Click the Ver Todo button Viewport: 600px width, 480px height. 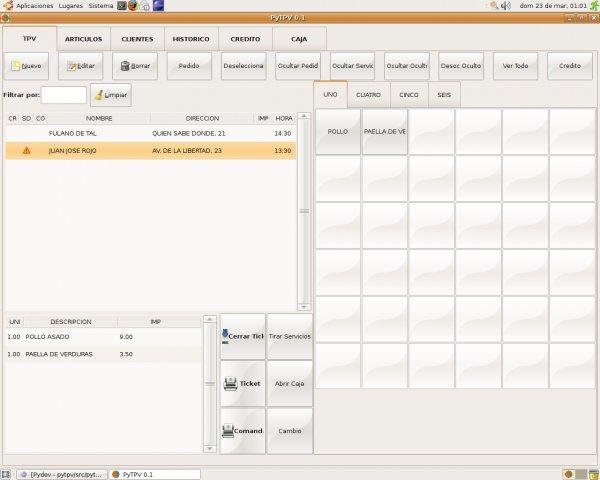tap(515, 66)
